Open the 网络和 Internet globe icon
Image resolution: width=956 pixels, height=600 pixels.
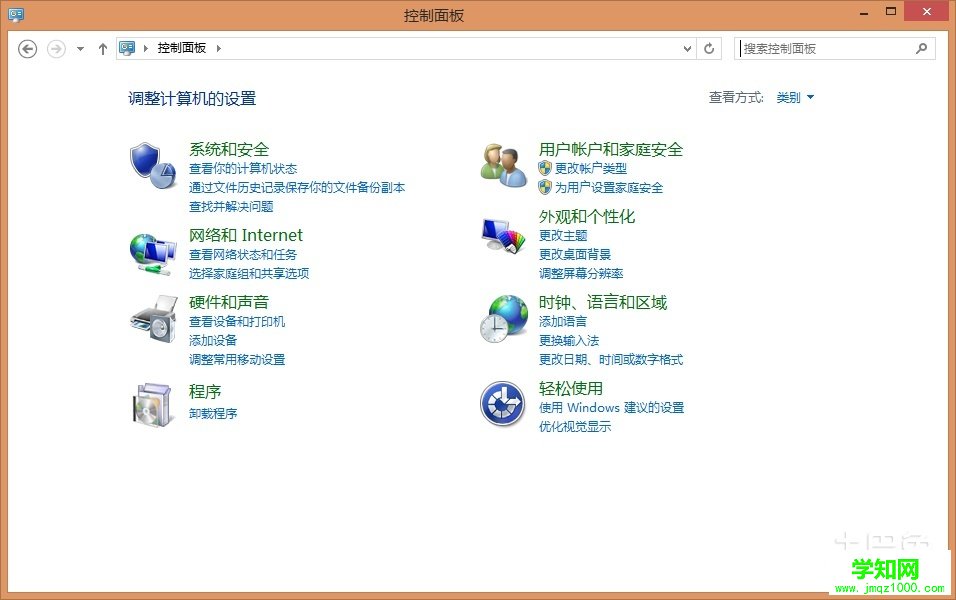coord(152,254)
